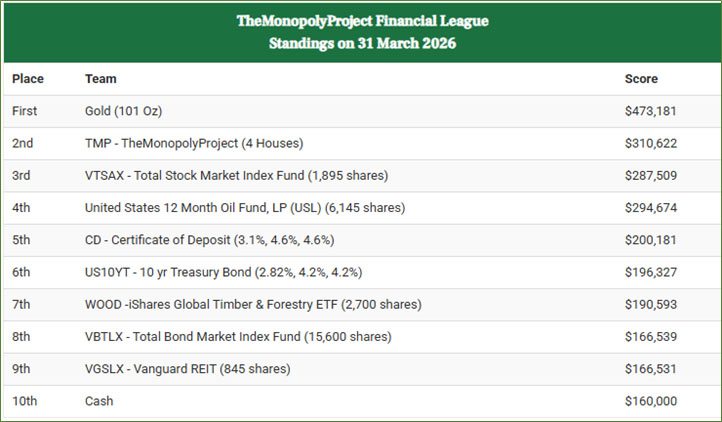Viewport: 722px width, 422px height.
Task: Select the VTSAX Total Stock Market Index Fund entry
Action: coord(236,175)
